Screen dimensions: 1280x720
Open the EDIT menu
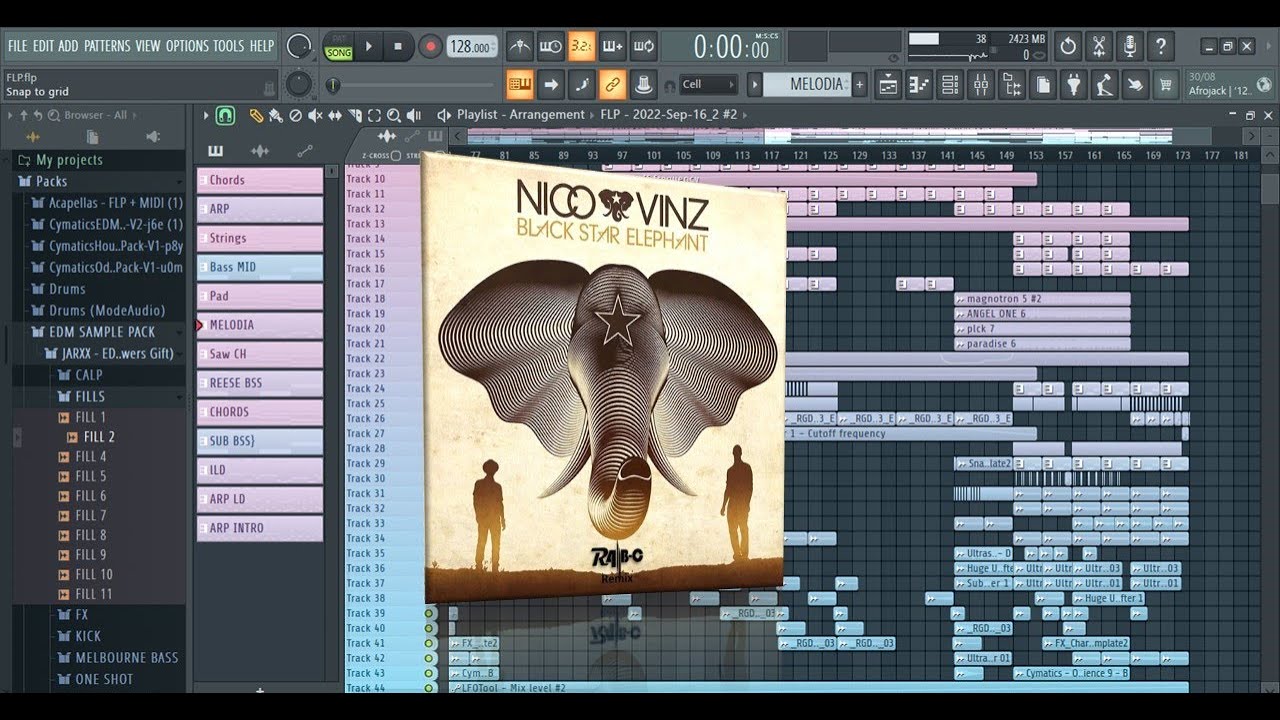pyautogui.click(x=43, y=46)
